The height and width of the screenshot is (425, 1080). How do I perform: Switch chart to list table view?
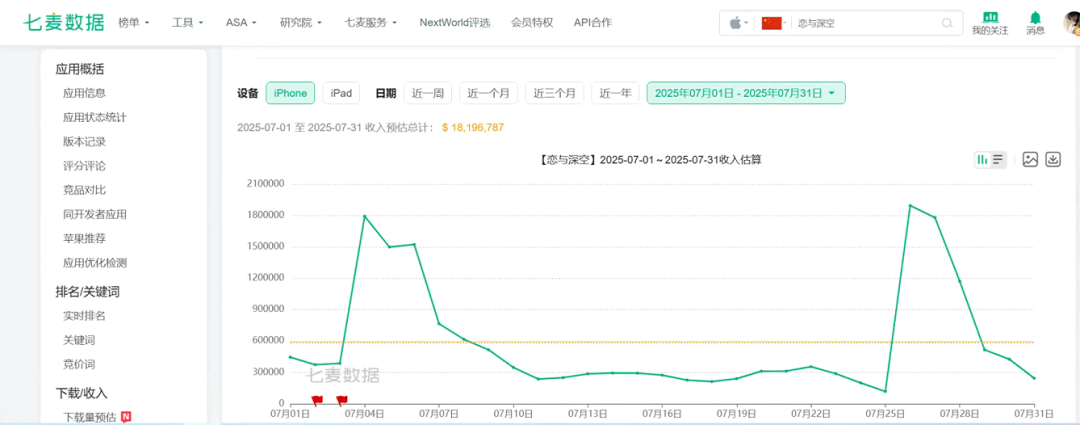click(x=998, y=160)
